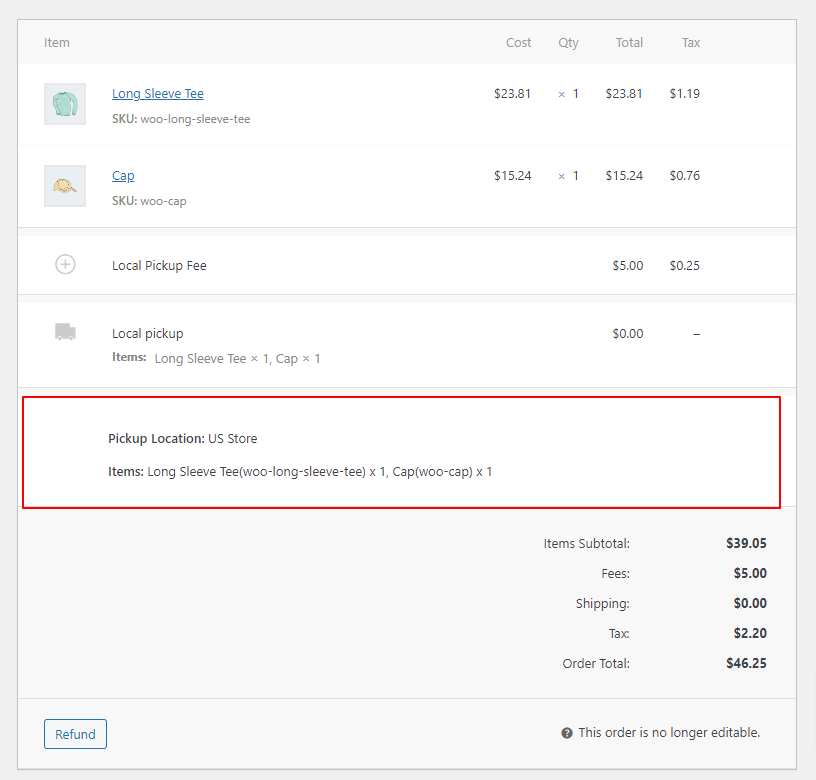Screen dimensions: 816x780
Task: Click the Cap product thumbnail image
Action: click(x=65, y=186)
